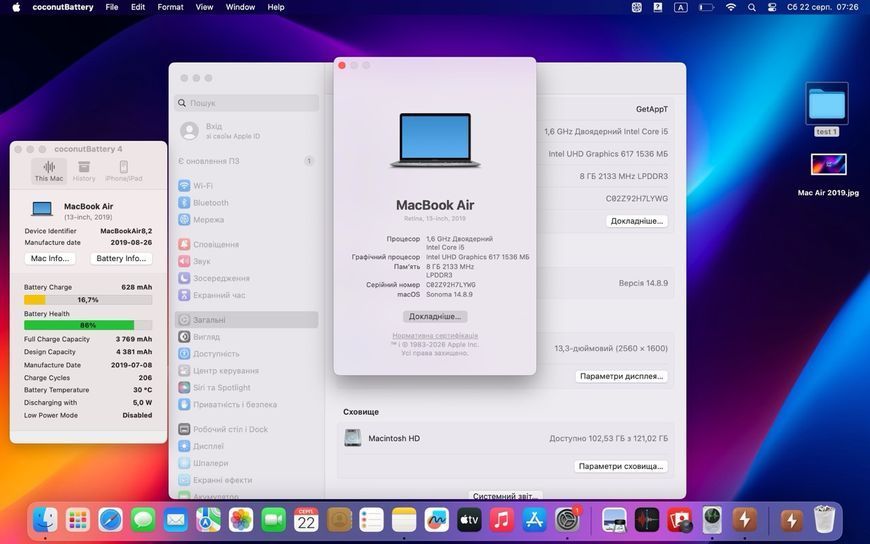Open Voice Memos from the Dock

(x=647, y=520)
